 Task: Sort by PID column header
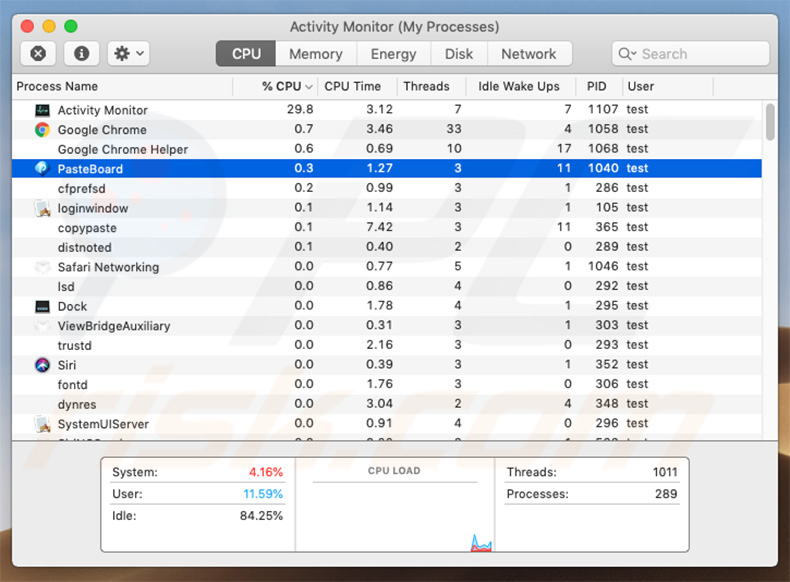coord(597,86)
